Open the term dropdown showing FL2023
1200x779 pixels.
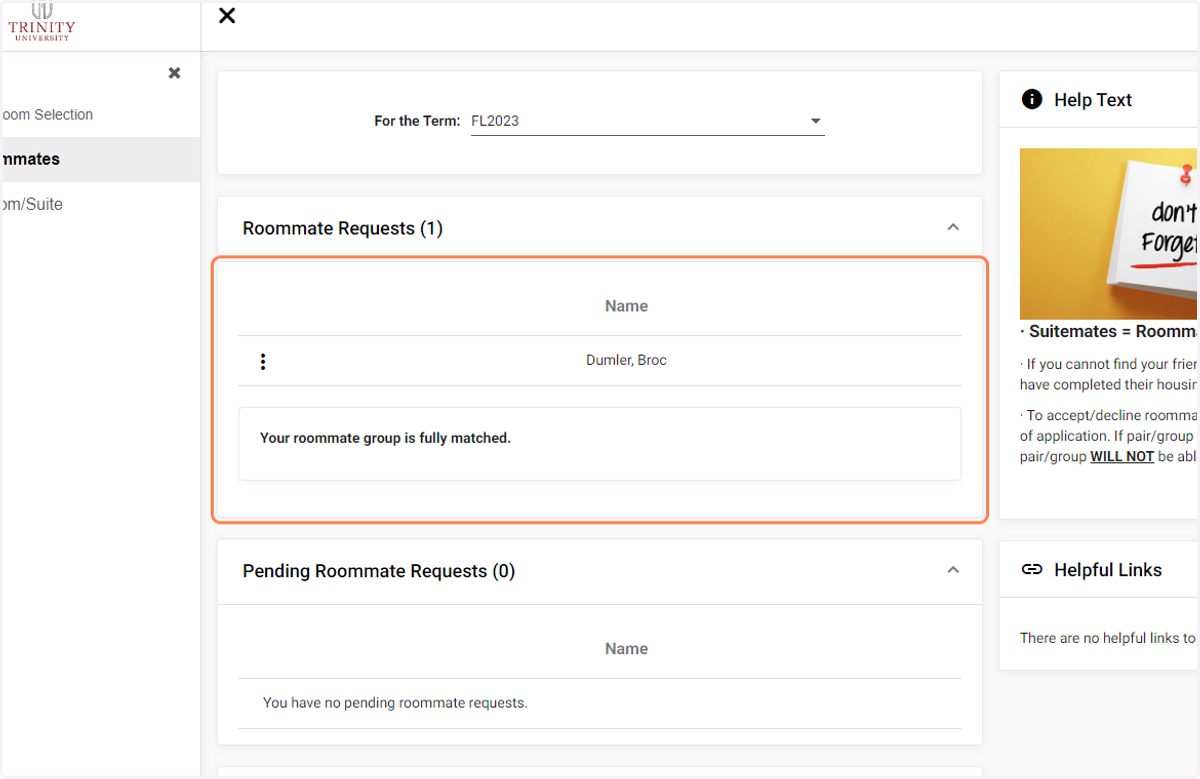click(648, 121)
